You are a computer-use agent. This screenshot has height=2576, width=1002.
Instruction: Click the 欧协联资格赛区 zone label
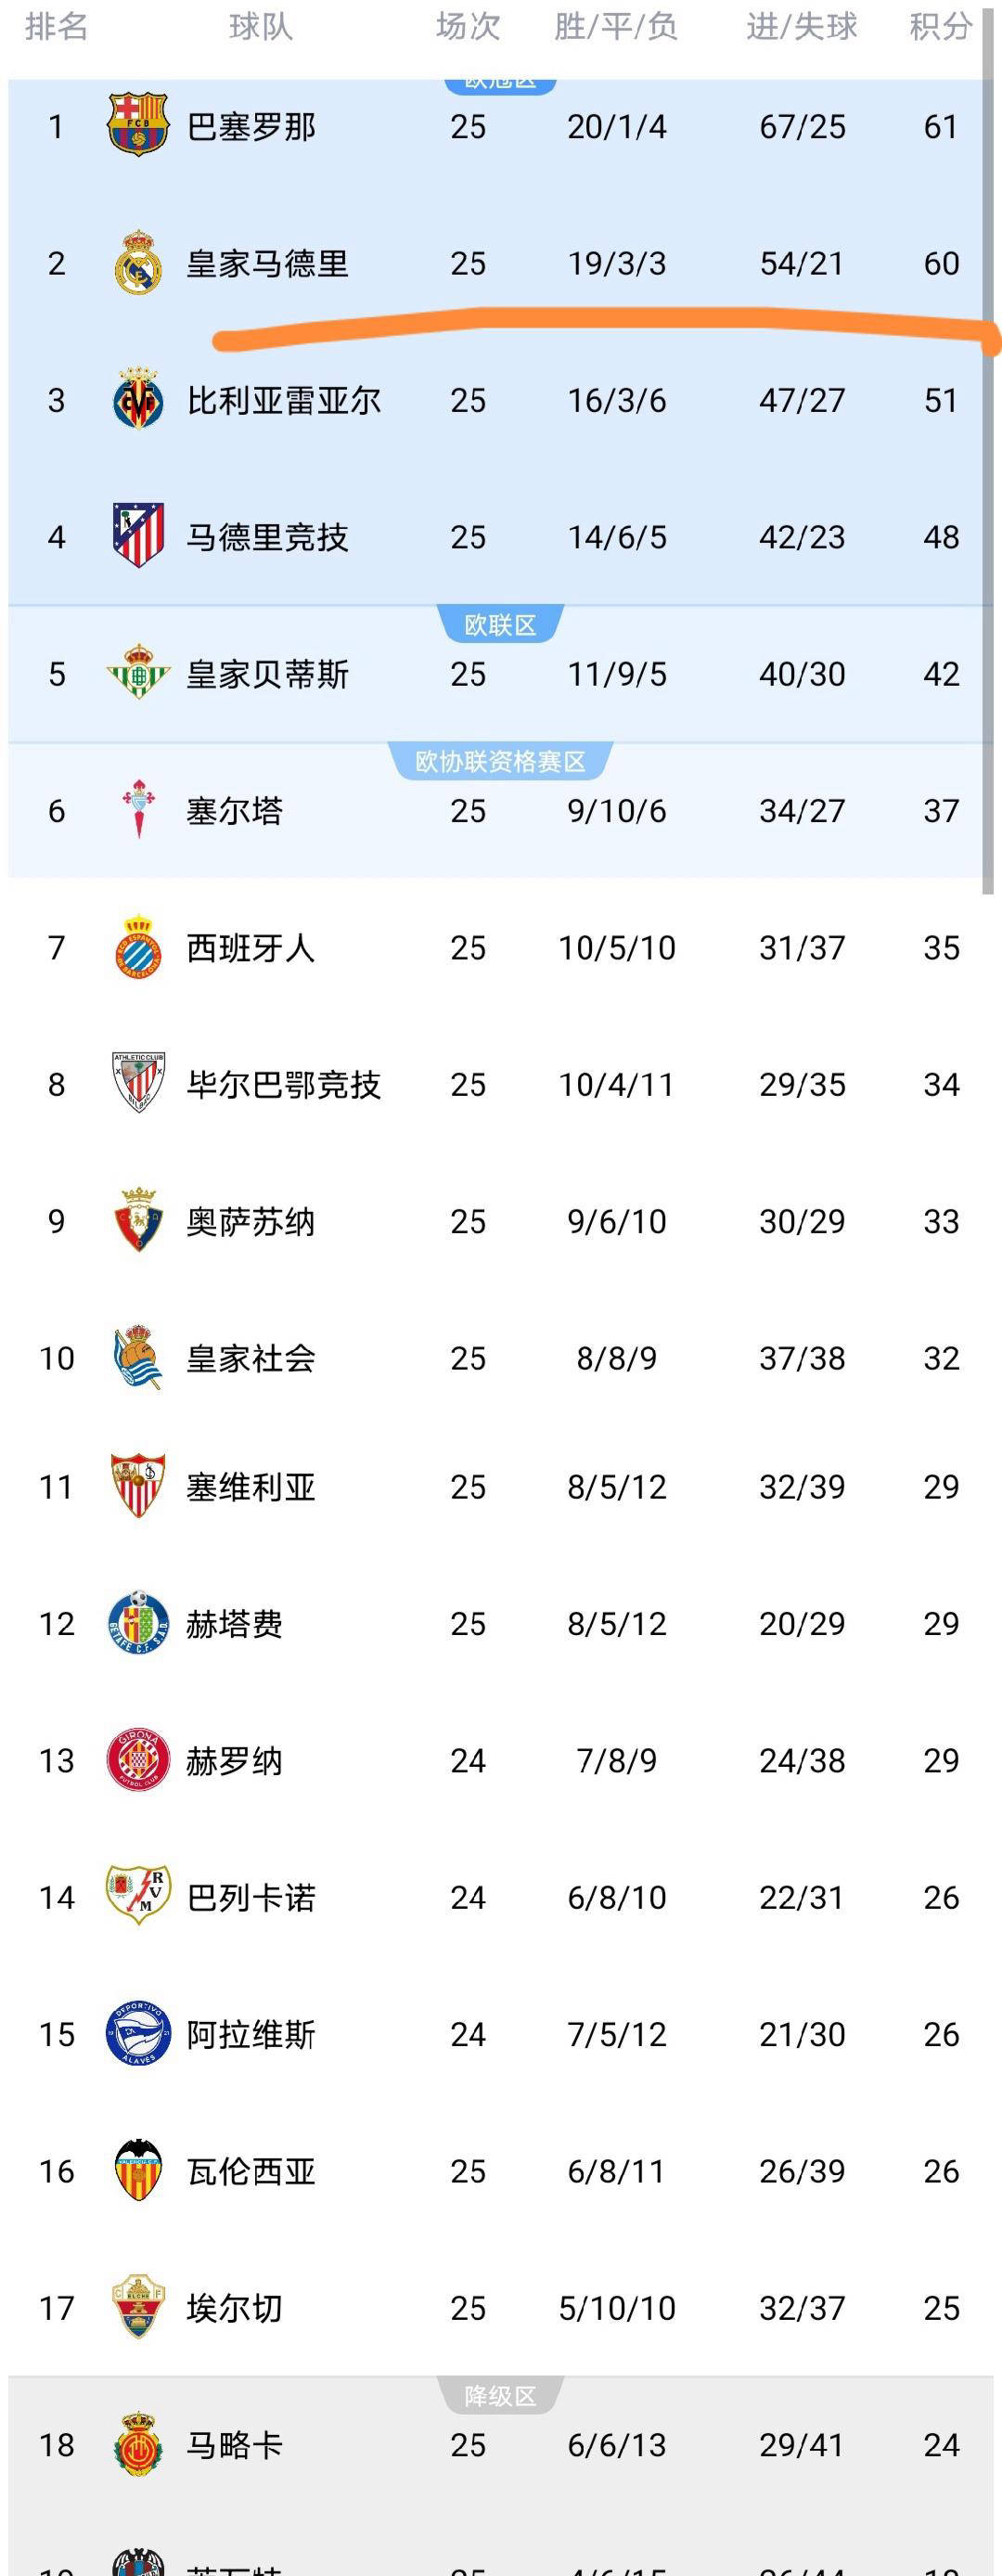click(500, 762)
